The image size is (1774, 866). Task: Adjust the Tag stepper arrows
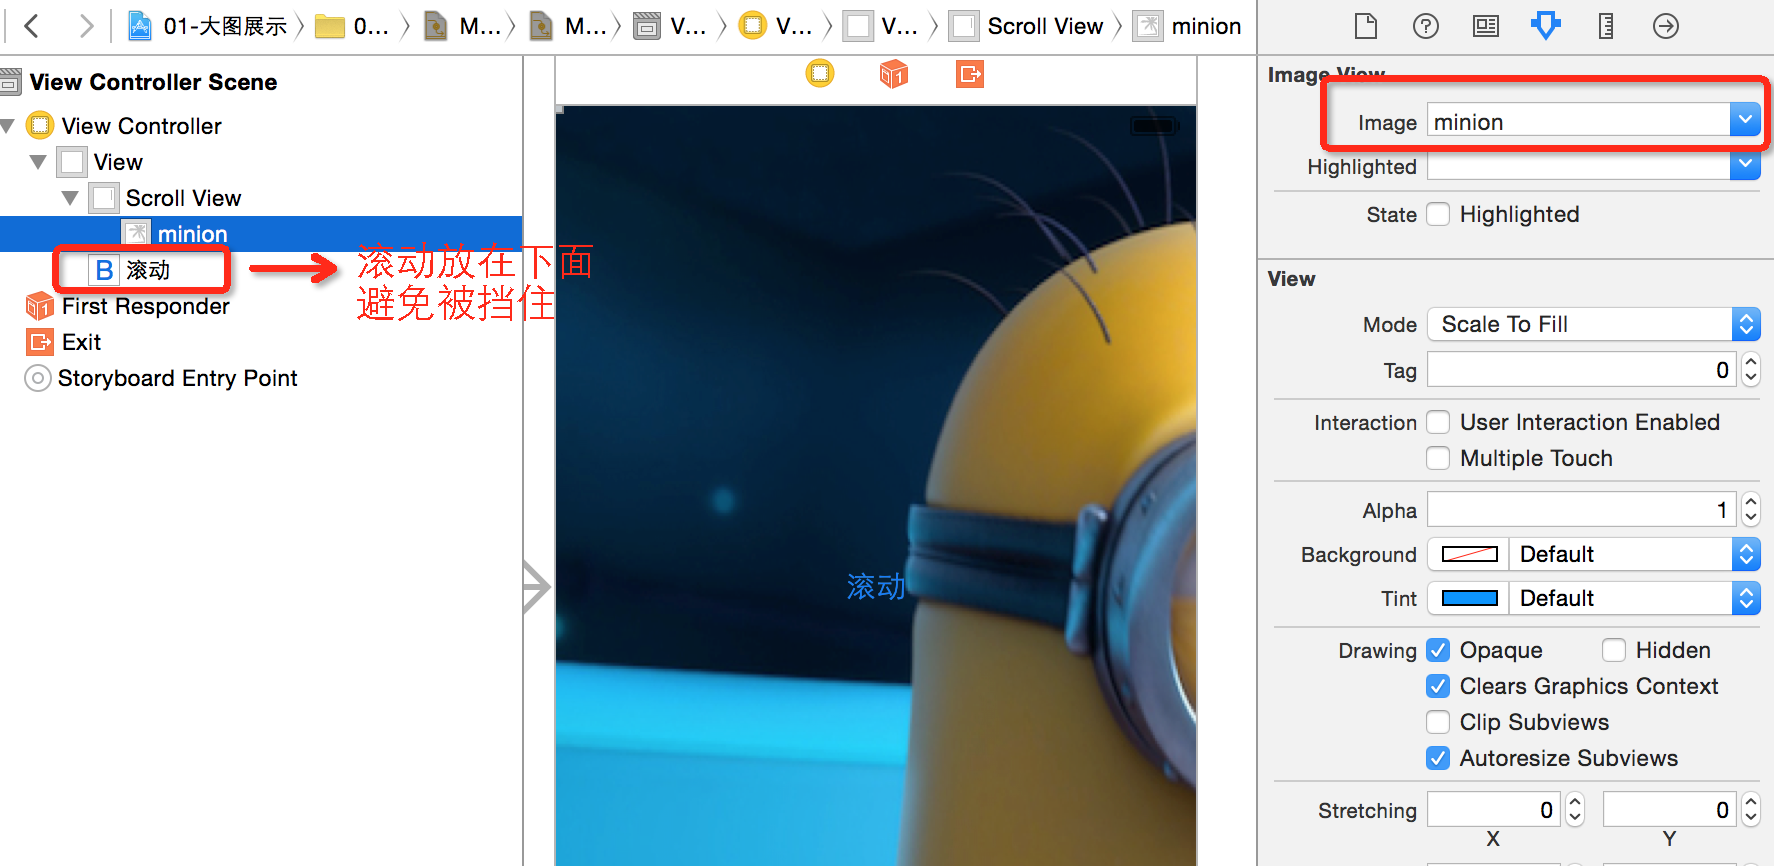point(1750,370)
